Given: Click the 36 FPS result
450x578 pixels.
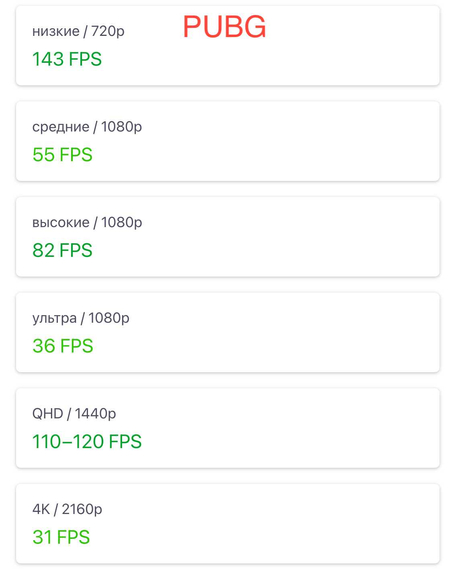Looking at the screenshot, I should 63,346.
